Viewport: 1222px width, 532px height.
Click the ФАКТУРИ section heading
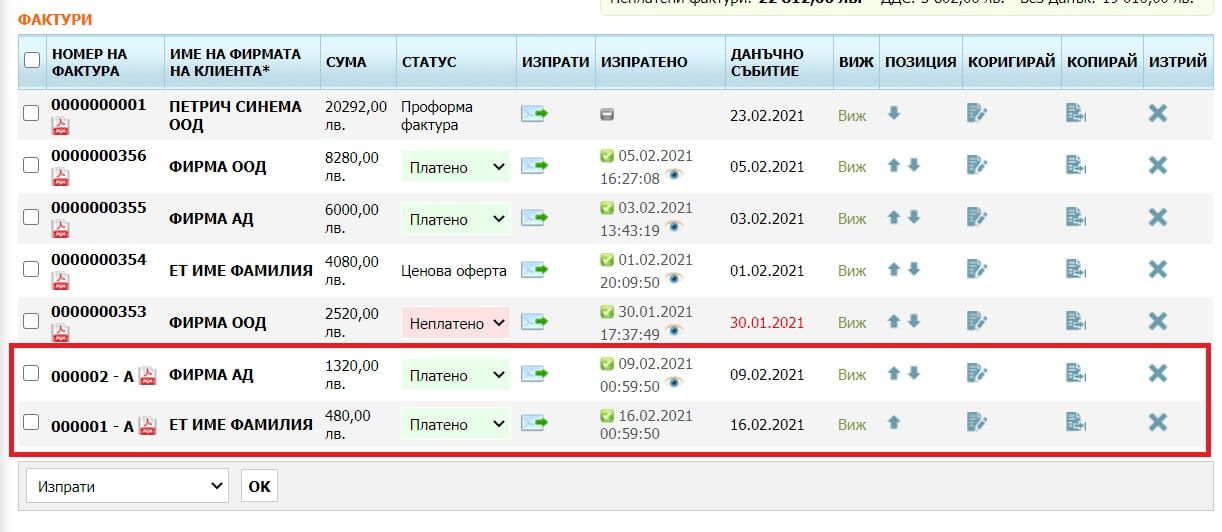55,19
